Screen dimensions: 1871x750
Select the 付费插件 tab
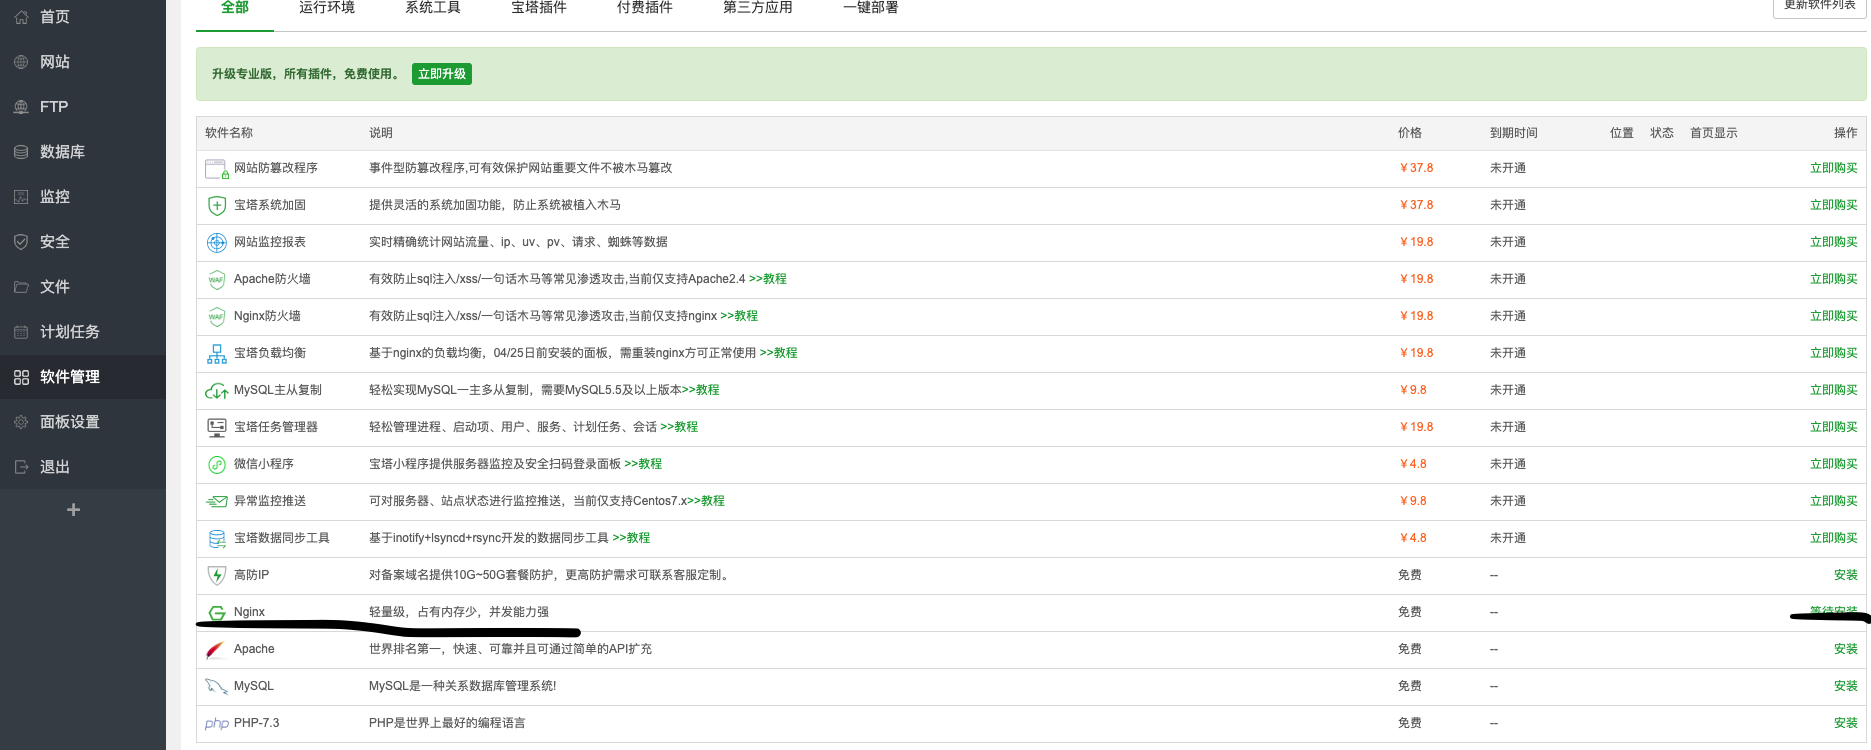tap(645, 7)
